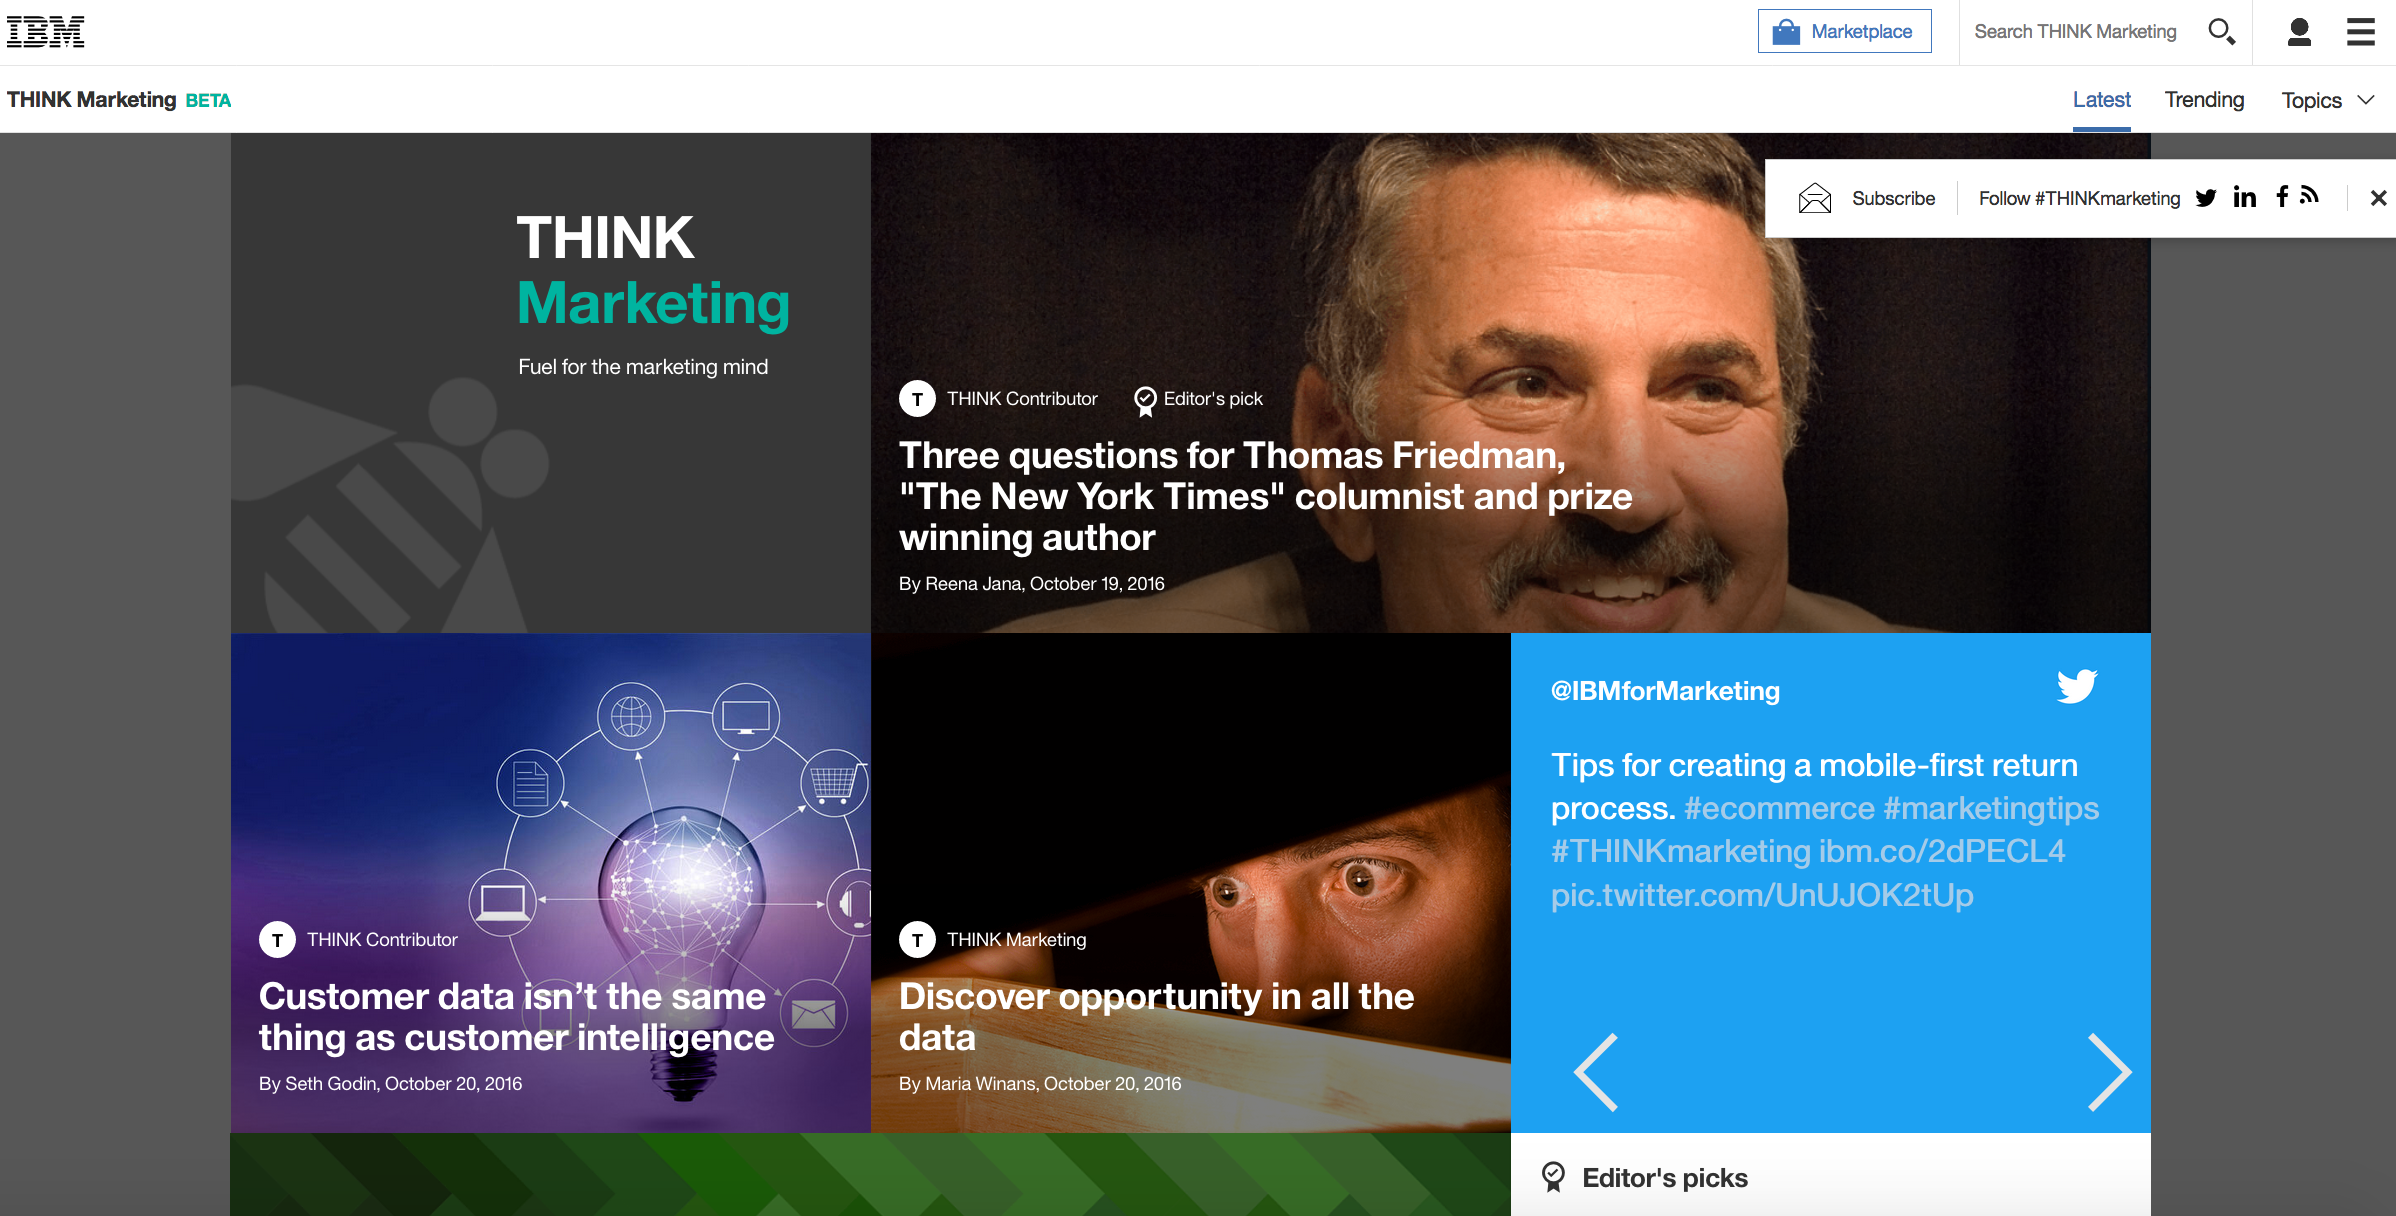Select the Trending tab
This screenshot has height=1216, width=2396.
click(x=2205, y=99)
